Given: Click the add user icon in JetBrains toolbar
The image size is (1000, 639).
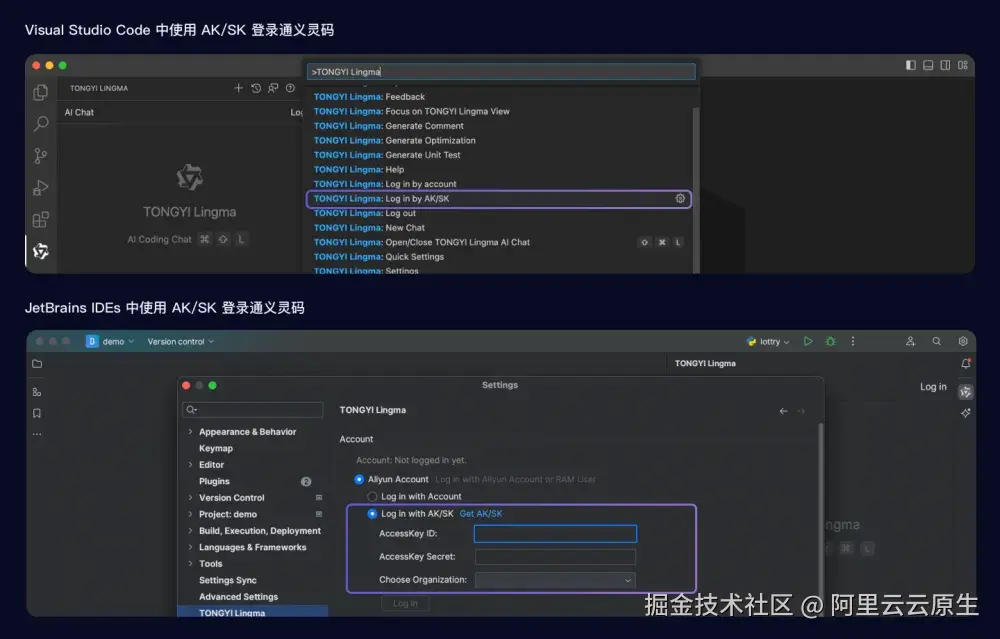Looking at the screenshot, I should coord(911,341).
